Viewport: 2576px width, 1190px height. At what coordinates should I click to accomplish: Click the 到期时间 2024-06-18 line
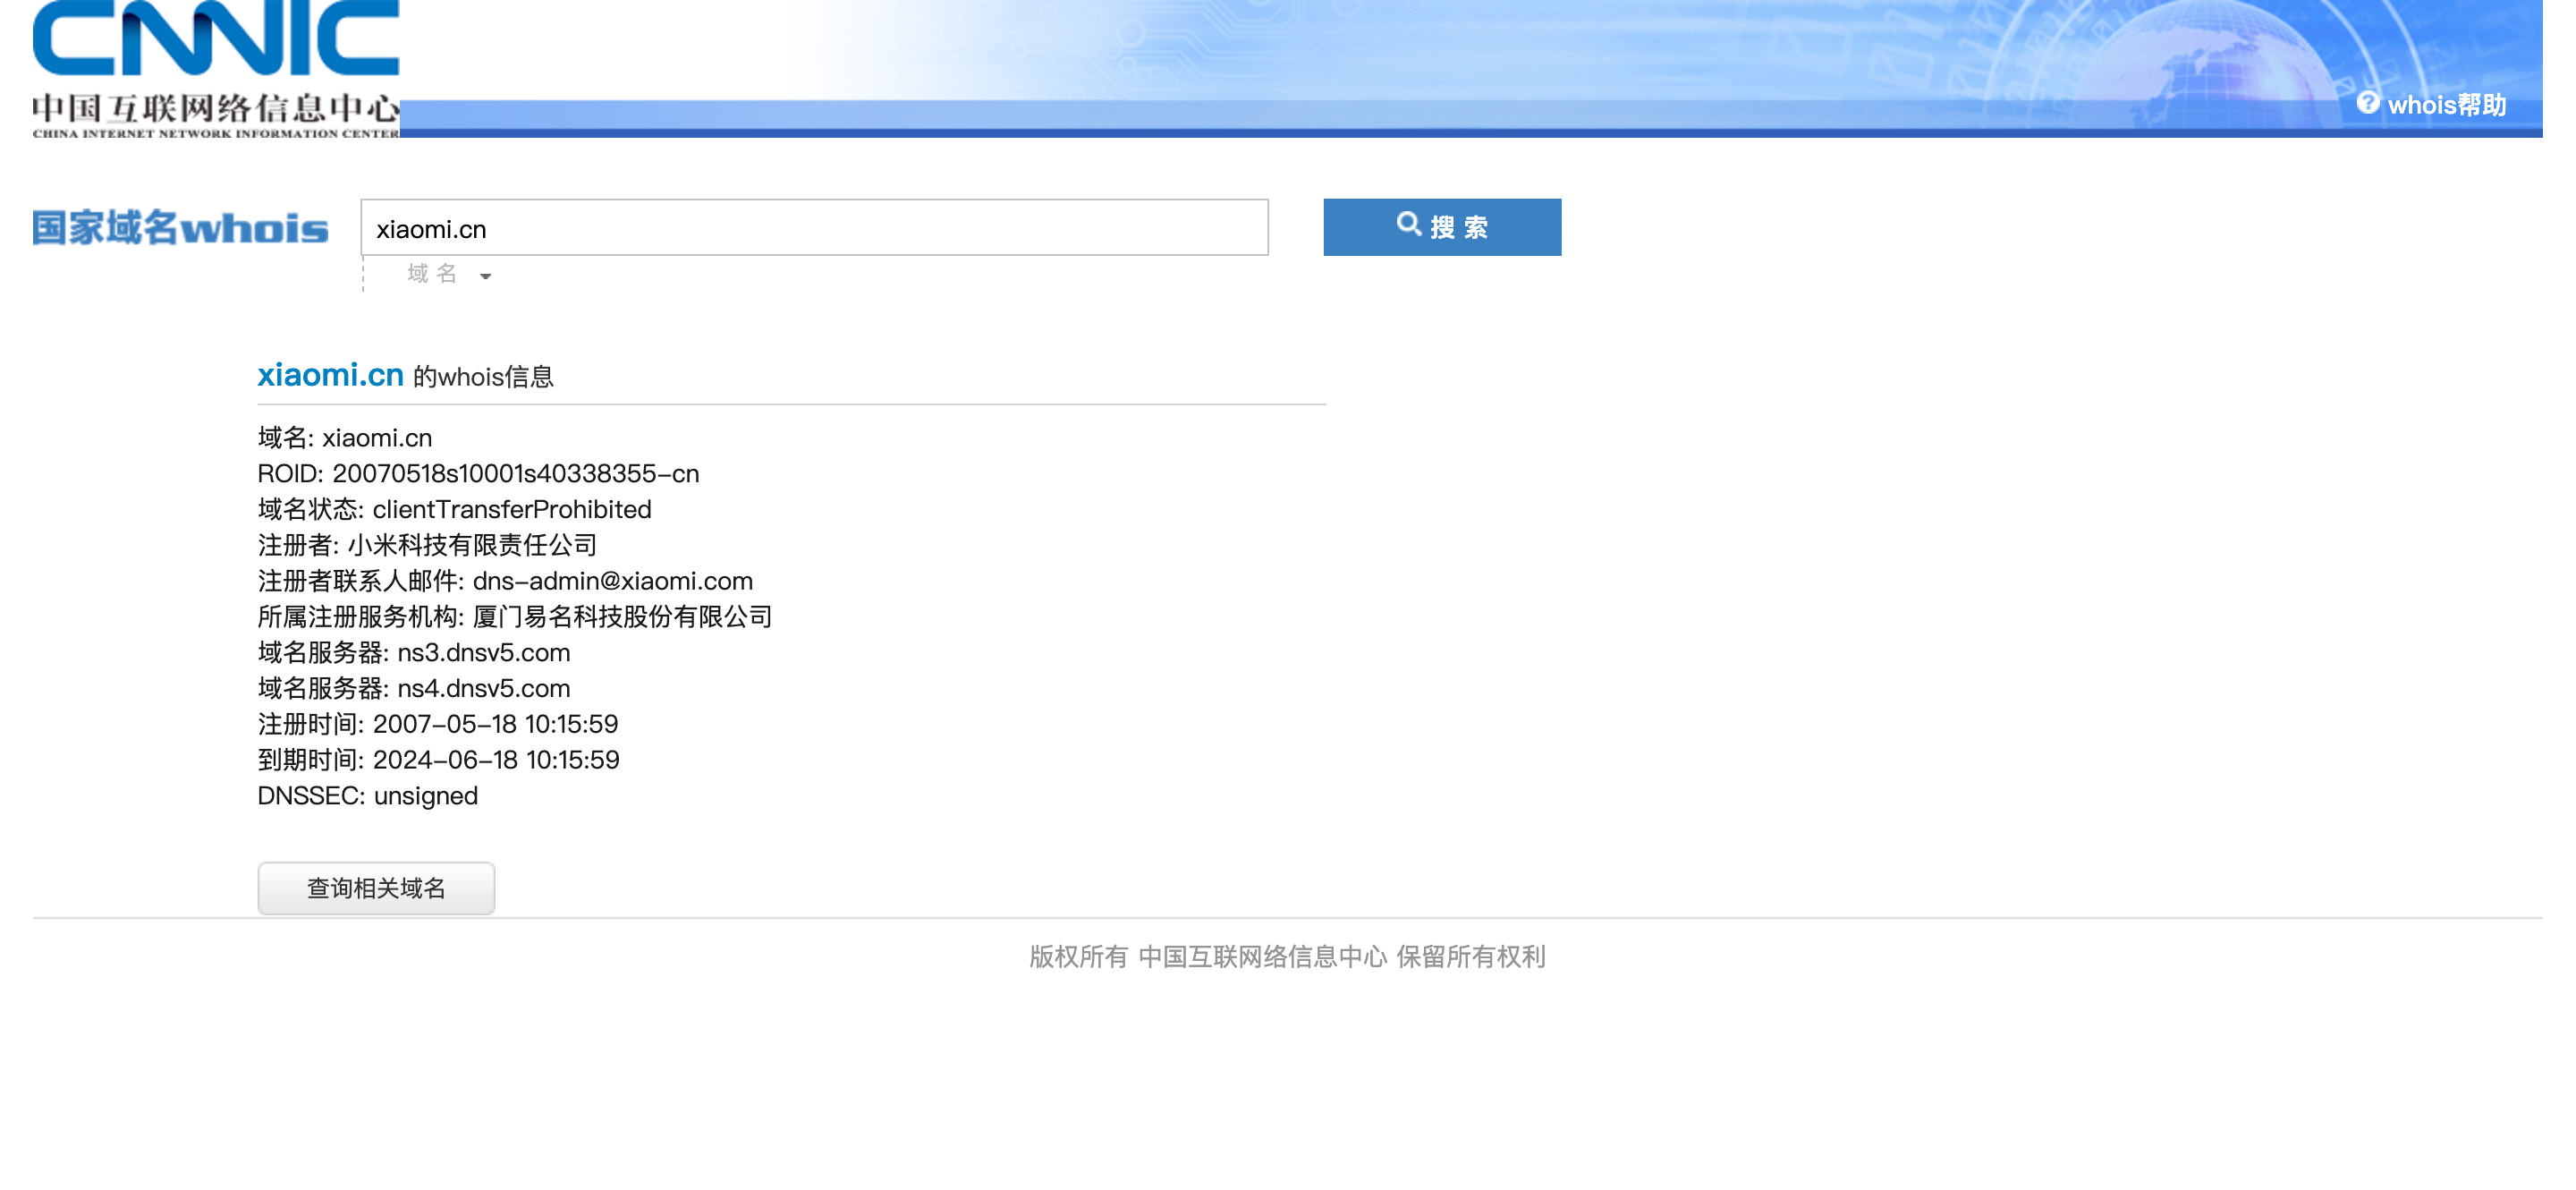coord(438,760)
